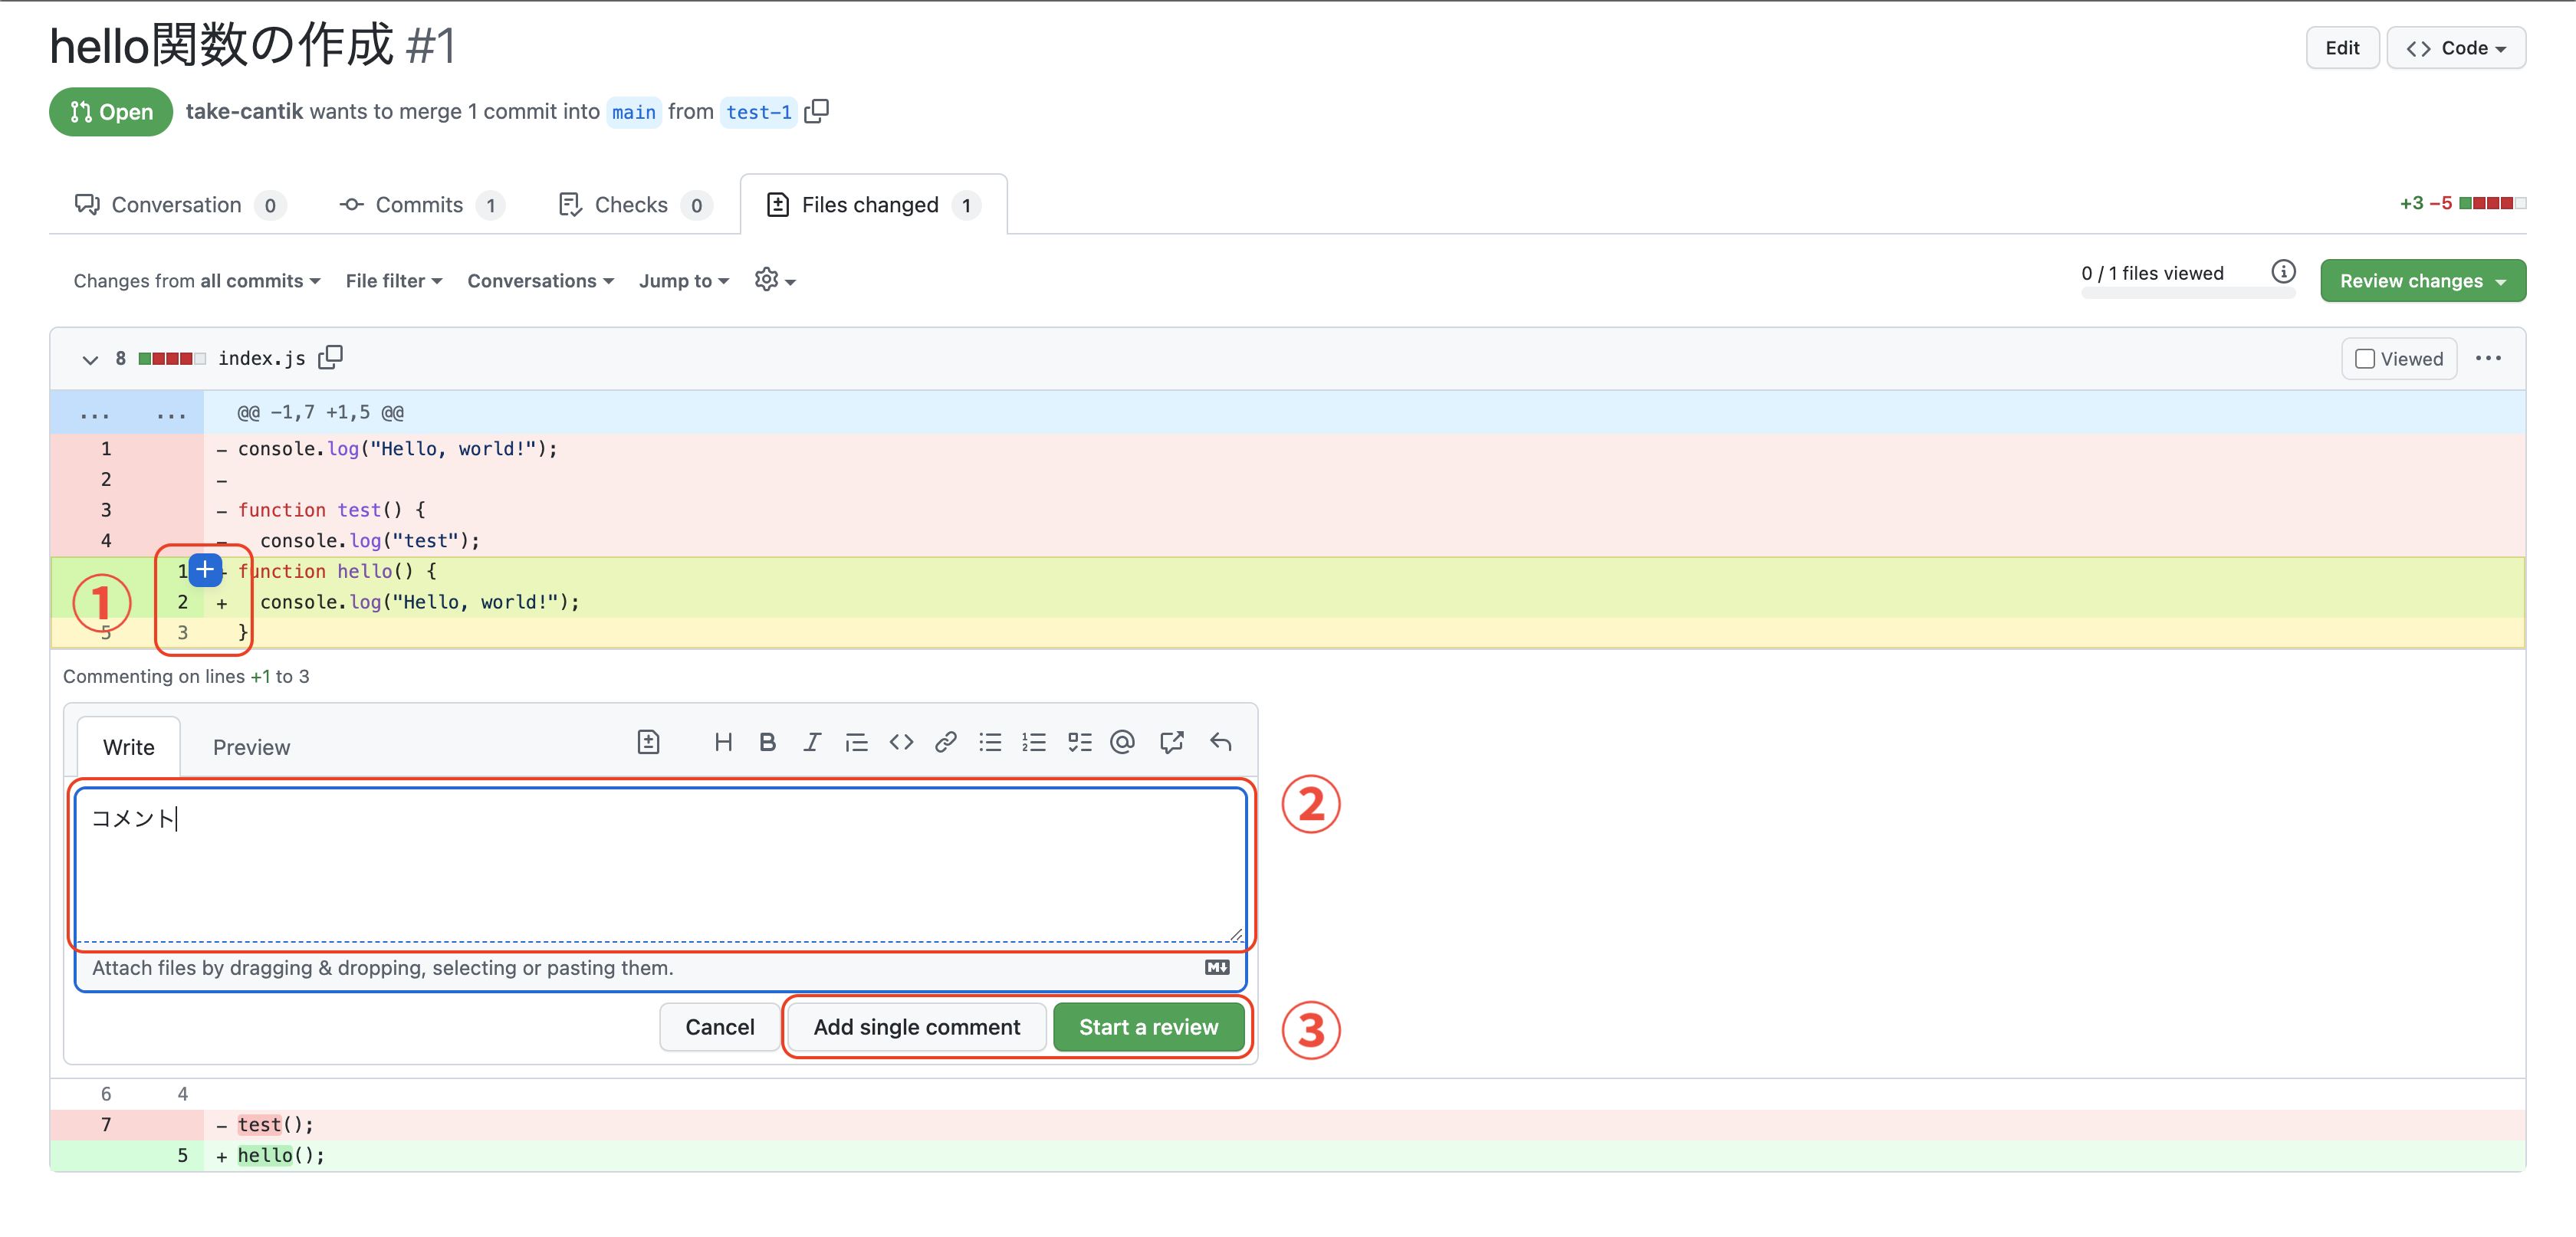Switch to the Preview tab
The width and height of the screenshot is (2576, 1237).
[251, 747]
